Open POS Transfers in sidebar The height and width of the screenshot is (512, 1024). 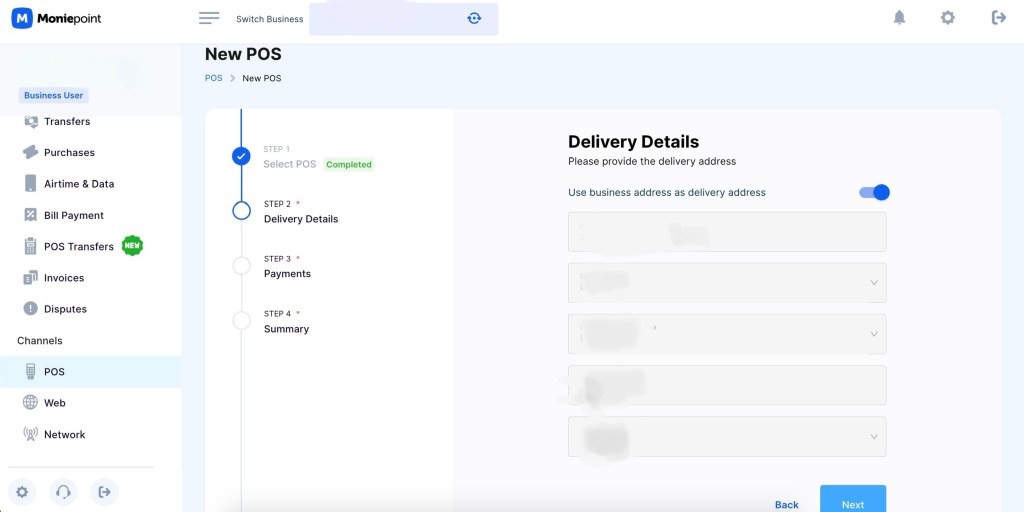click(x=78, y=246)
